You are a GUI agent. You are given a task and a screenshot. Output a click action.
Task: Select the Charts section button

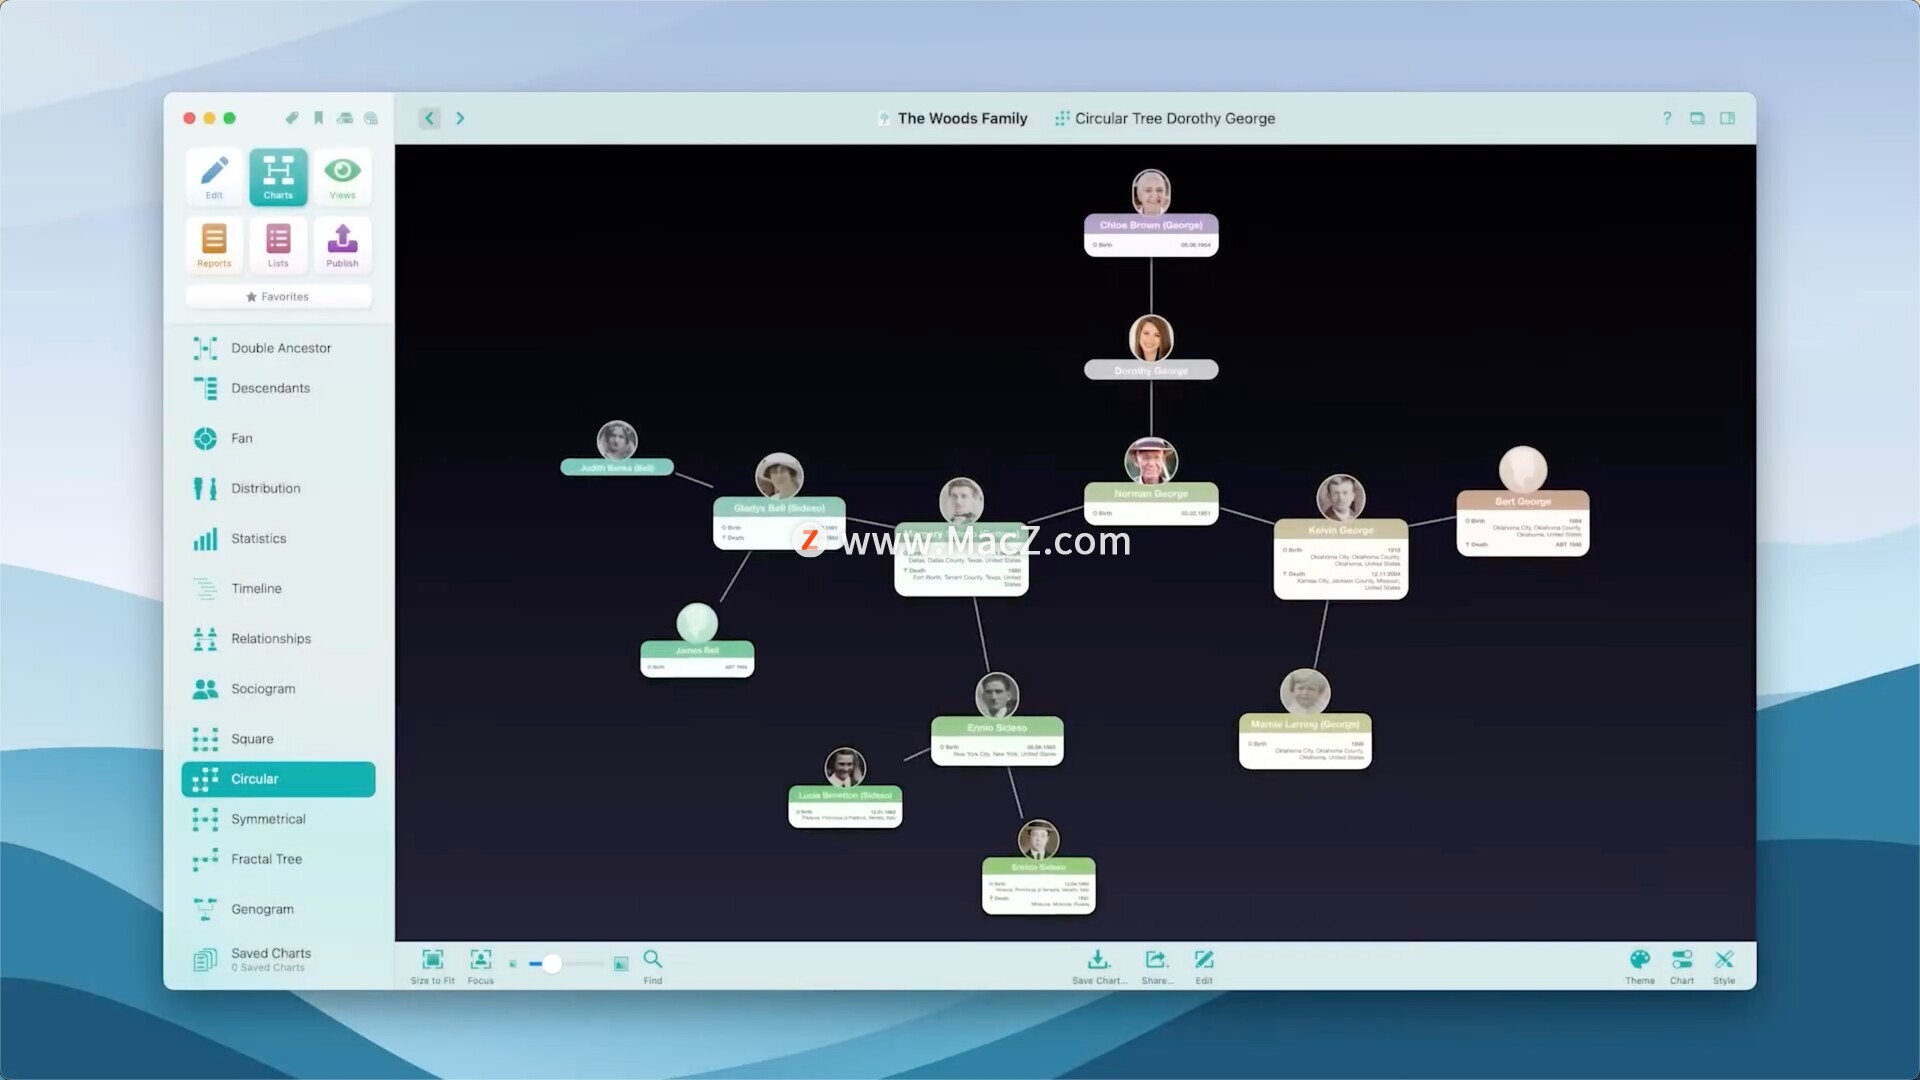[x=278, y=177]
